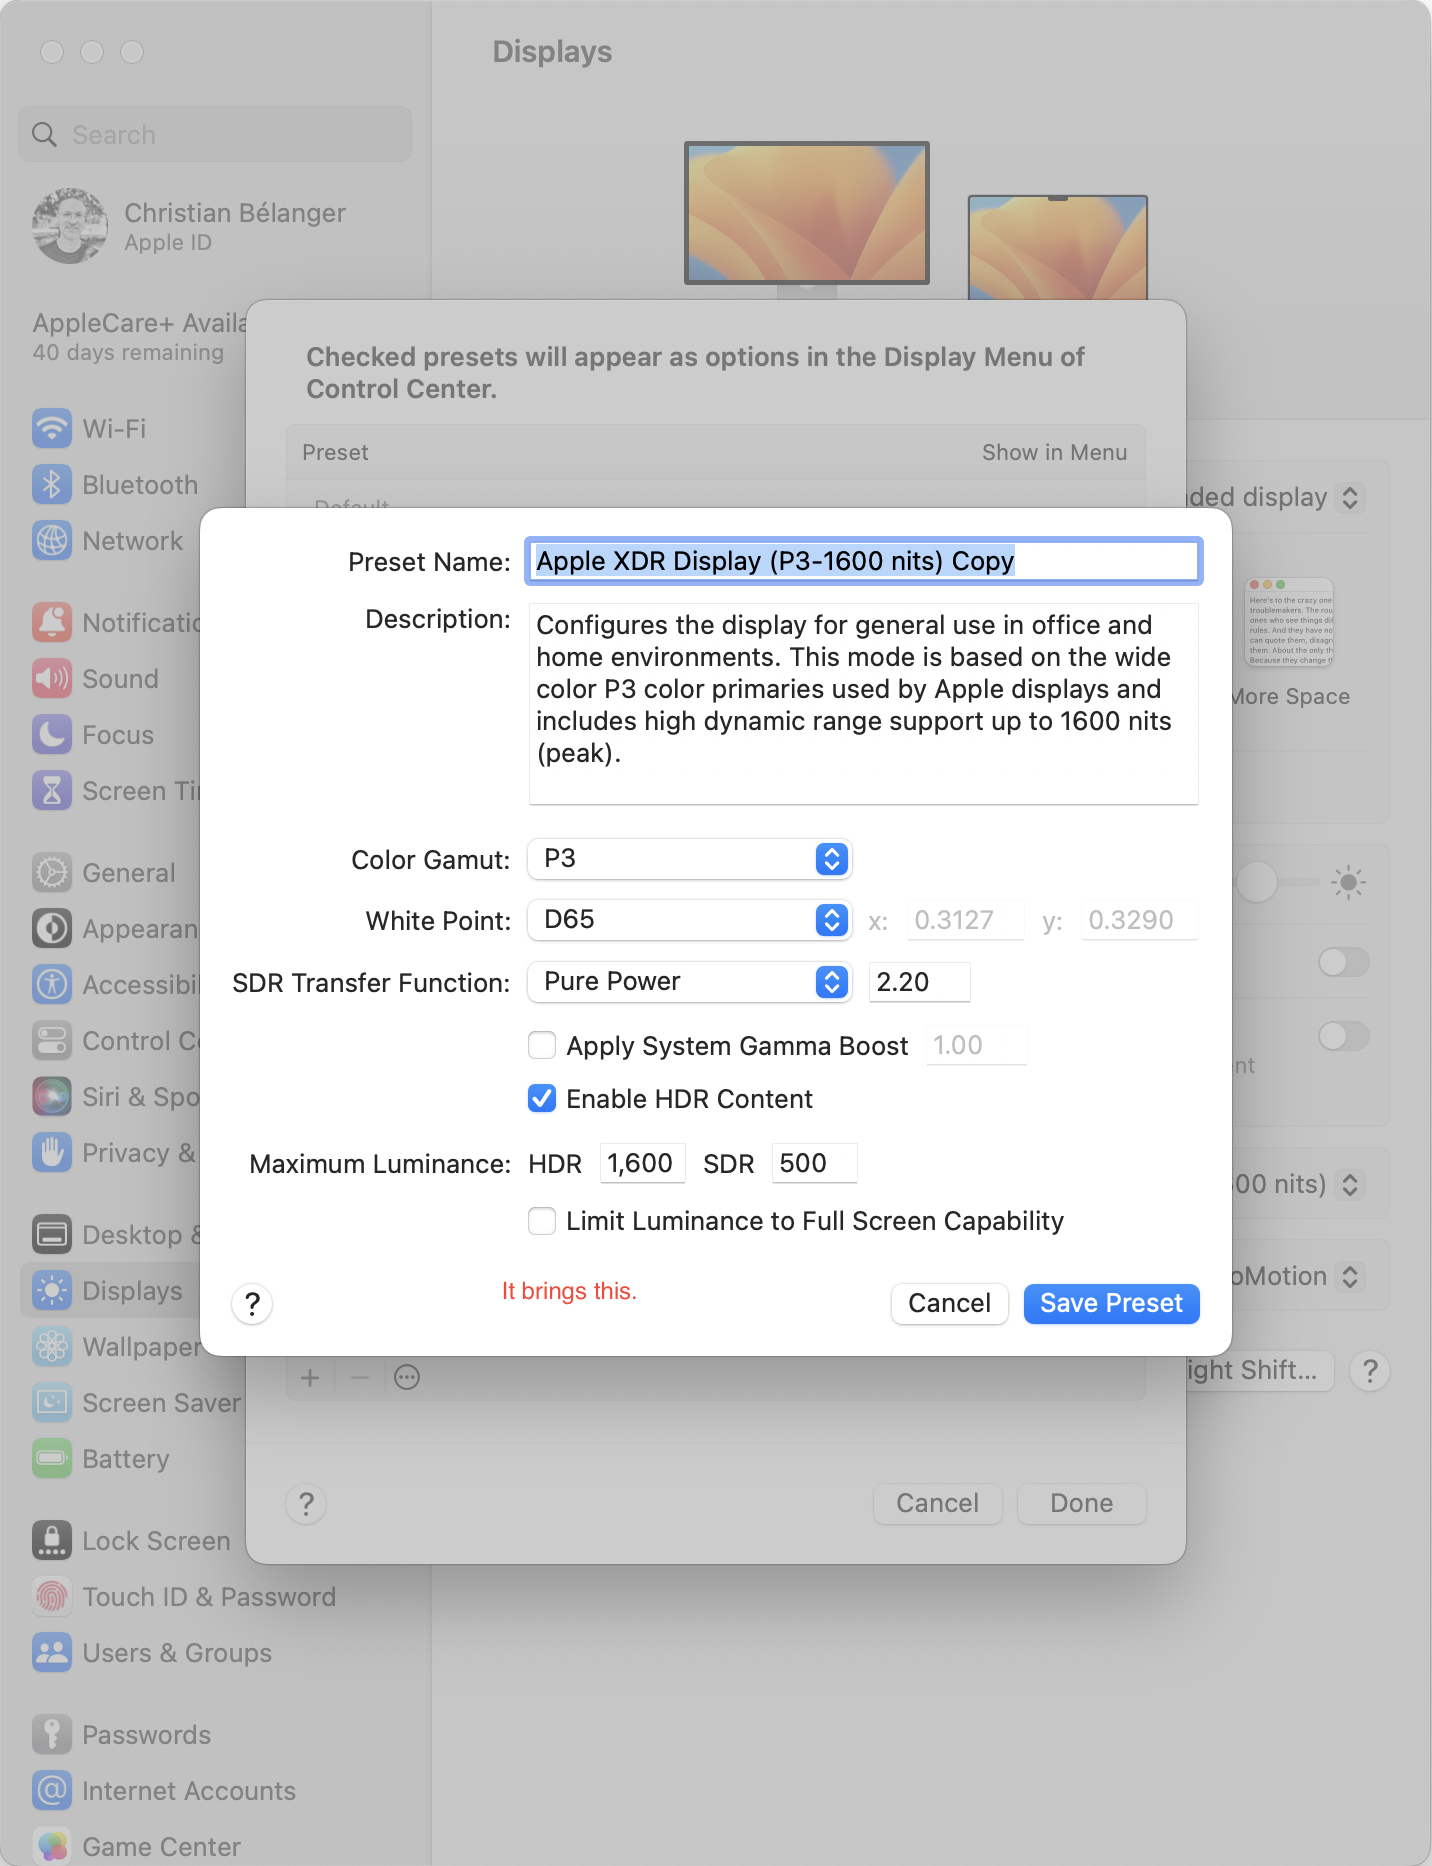Screen dimensions: 1432x1866
Task: Click Done in the presets list sheet
Action: (x=1081, y=1504)
